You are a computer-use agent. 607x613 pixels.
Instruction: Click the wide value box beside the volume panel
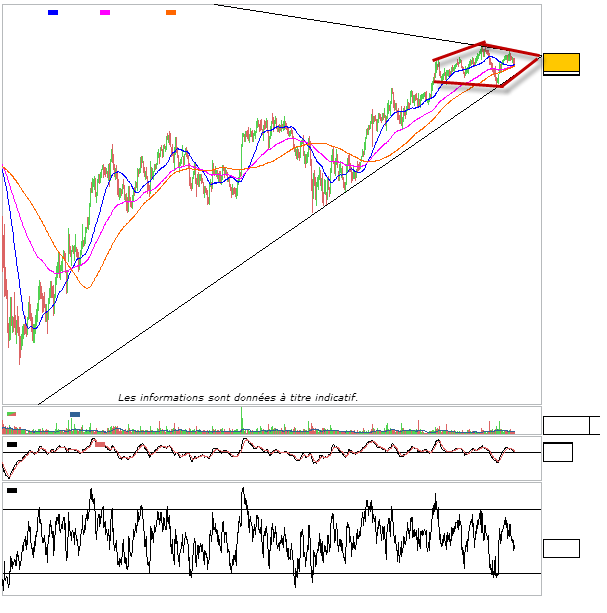(566, 426)
